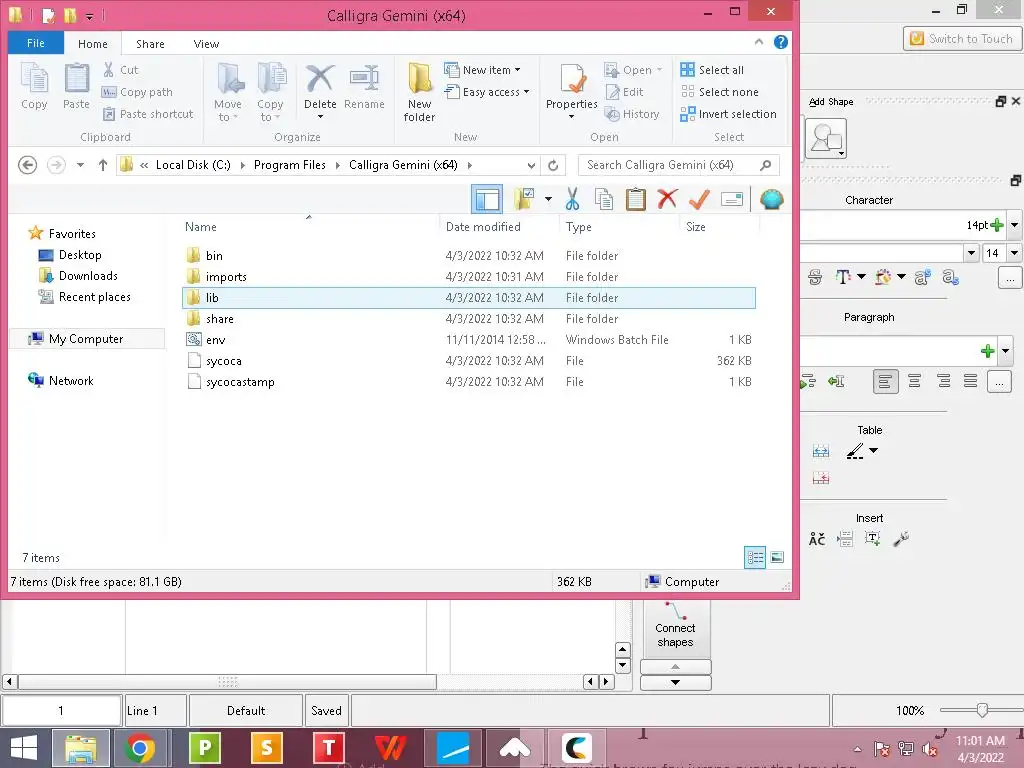This screenshot has height=768, width=1024.
Task: Open Chrome from the taskbar
Action: pyautogui.click(x=140, y=747)
